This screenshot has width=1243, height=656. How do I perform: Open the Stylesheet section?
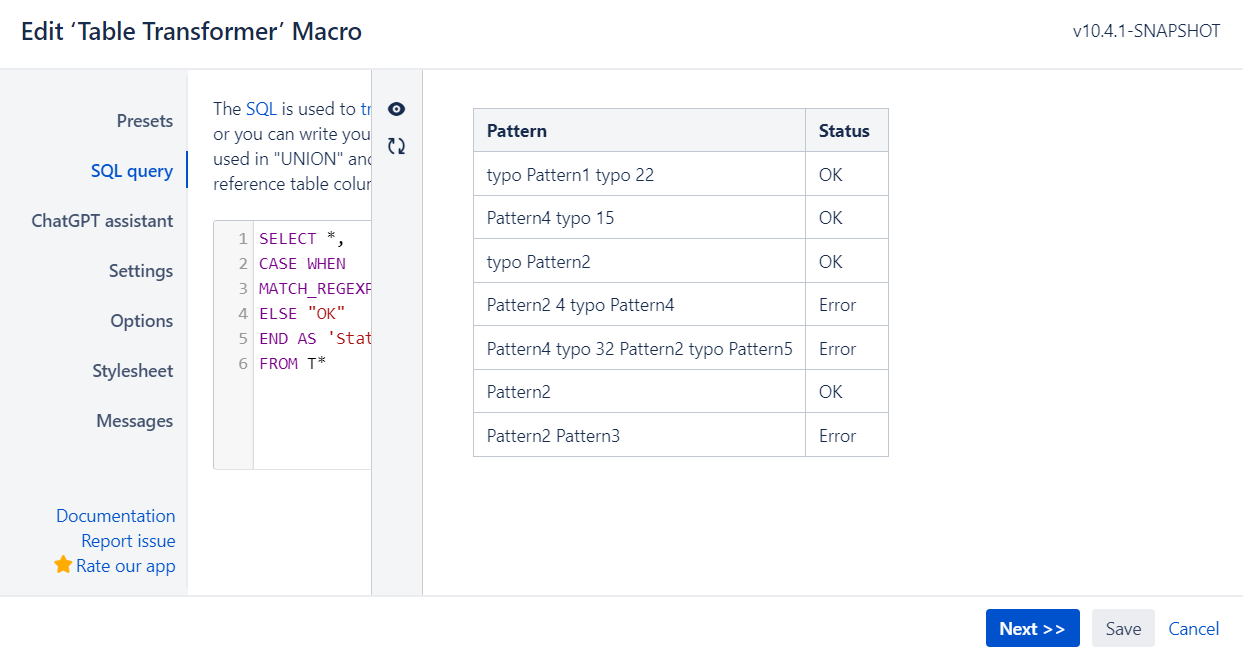click(132, 370)
